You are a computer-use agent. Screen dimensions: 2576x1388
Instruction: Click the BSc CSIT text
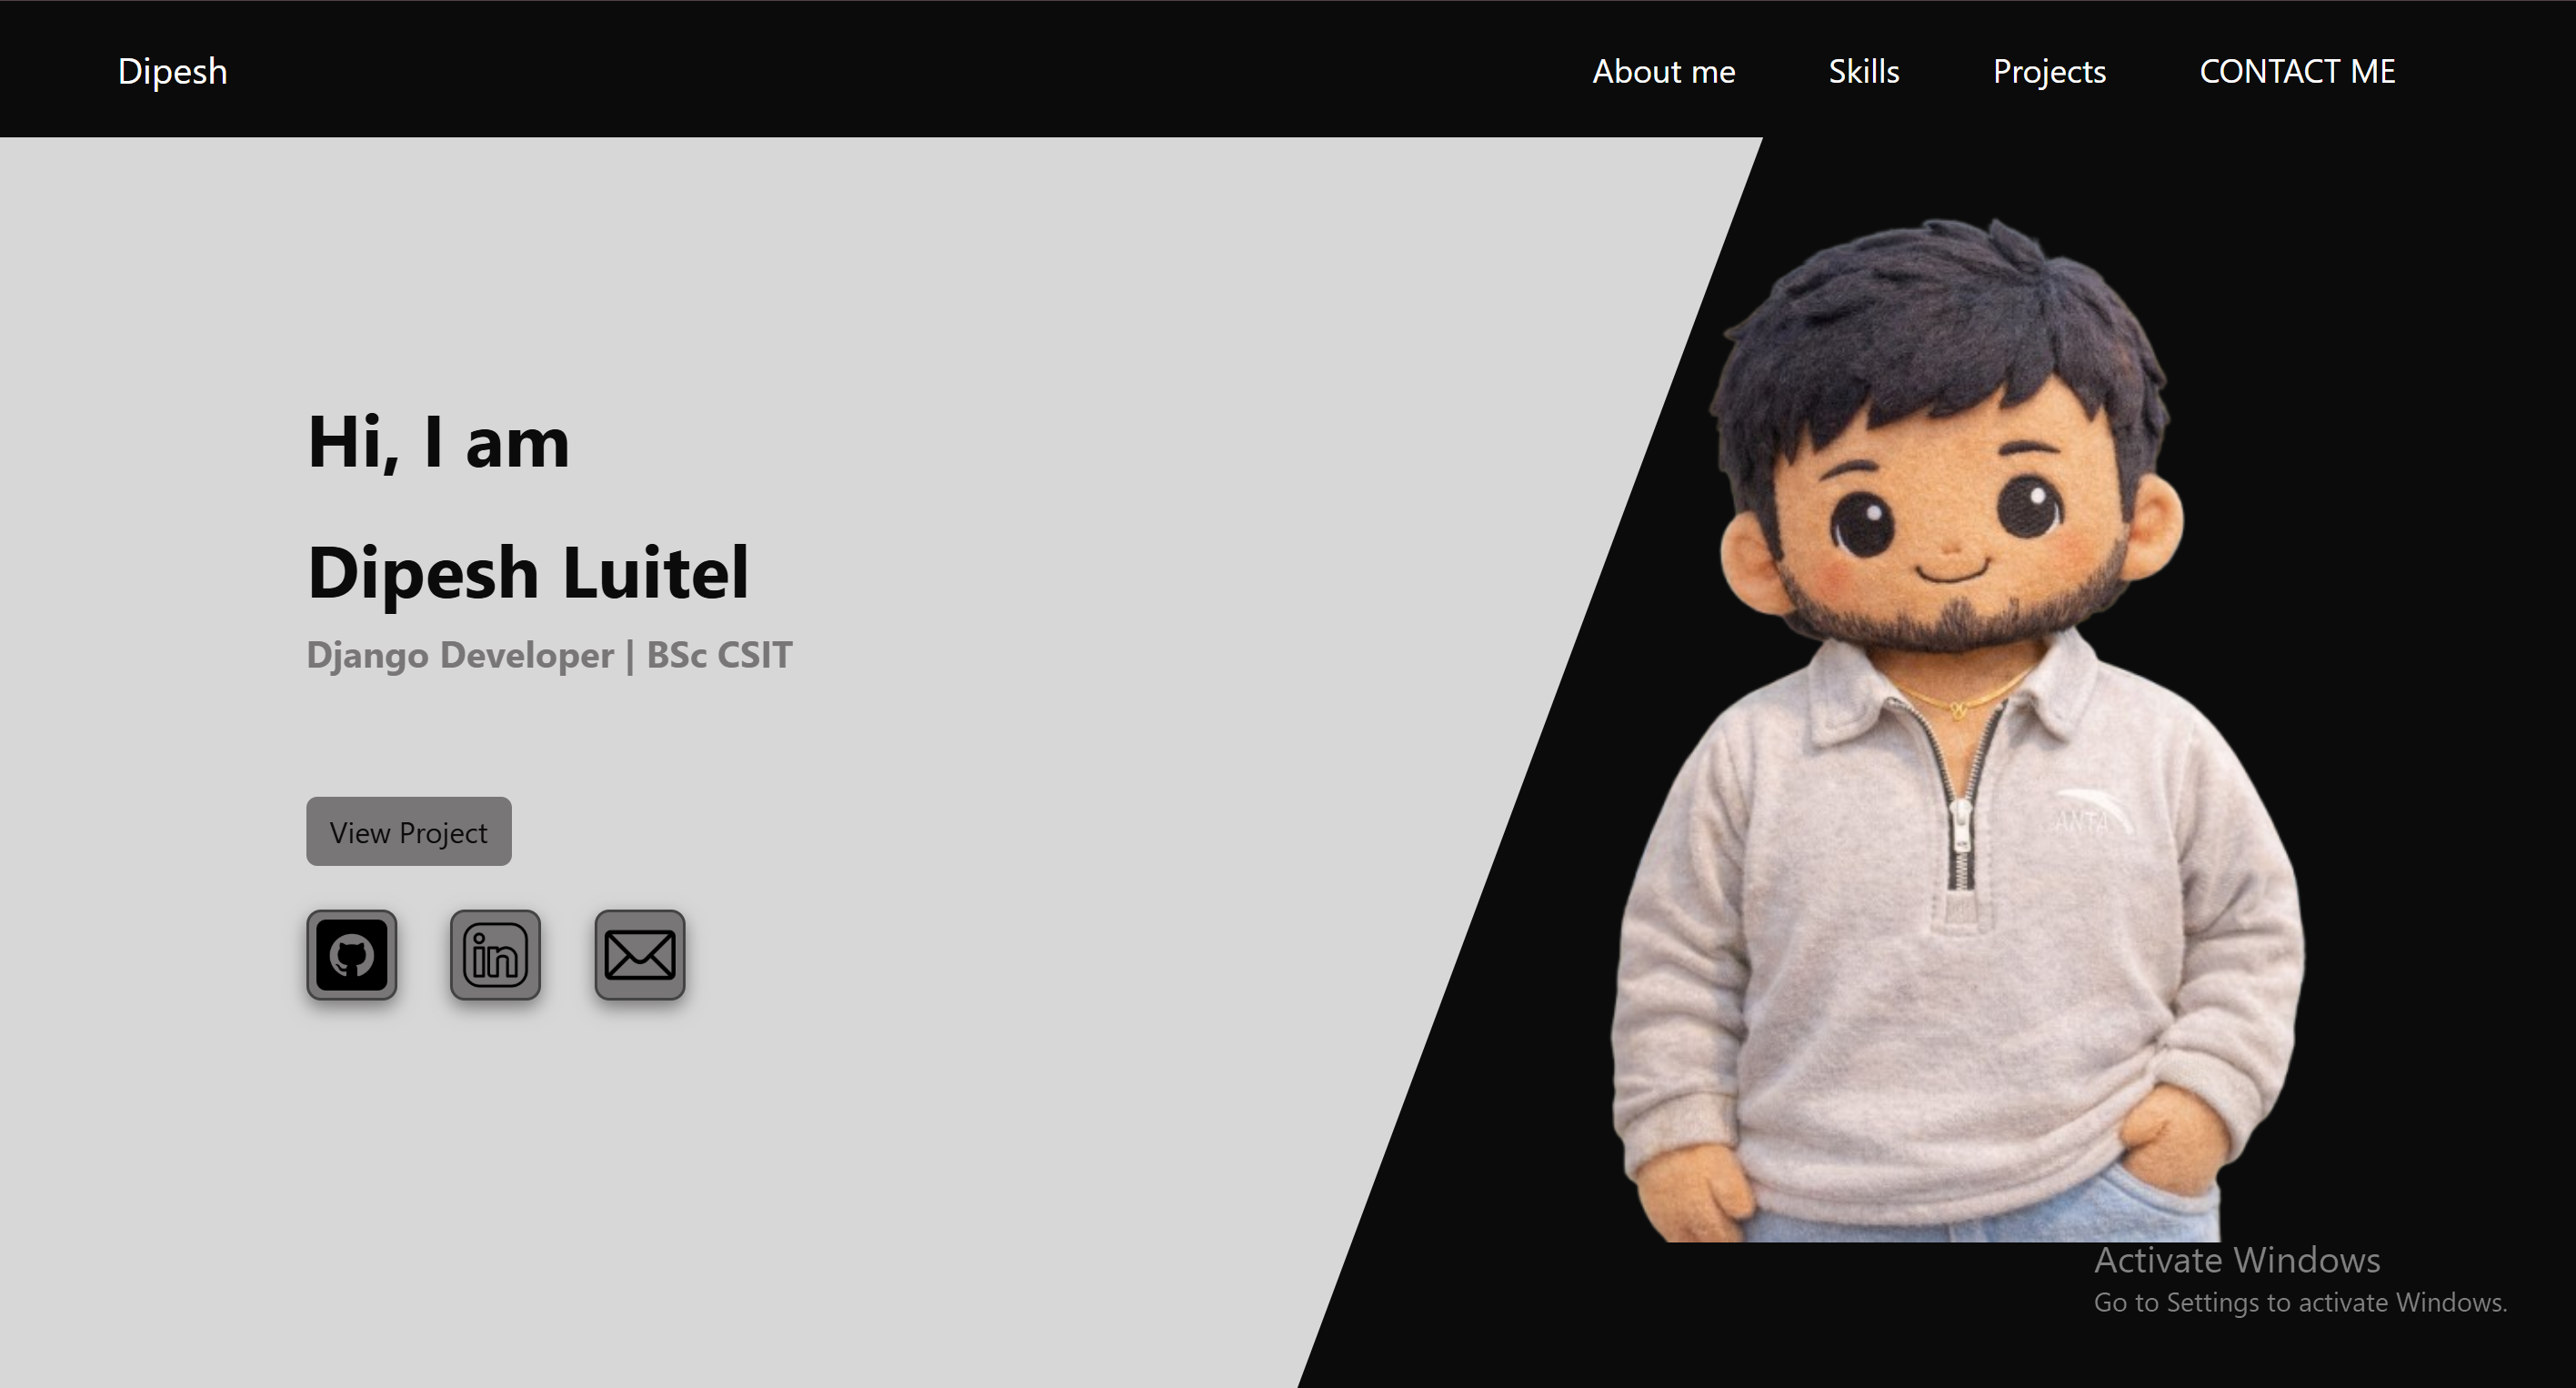[719, 655]
